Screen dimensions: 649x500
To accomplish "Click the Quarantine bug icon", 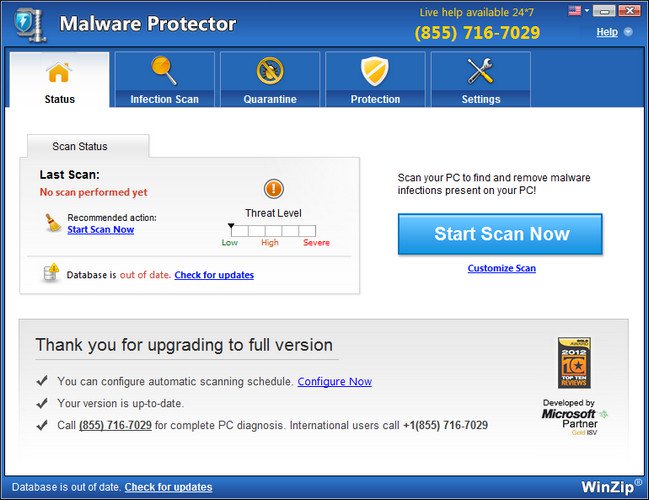I will (x=269, y=71).
